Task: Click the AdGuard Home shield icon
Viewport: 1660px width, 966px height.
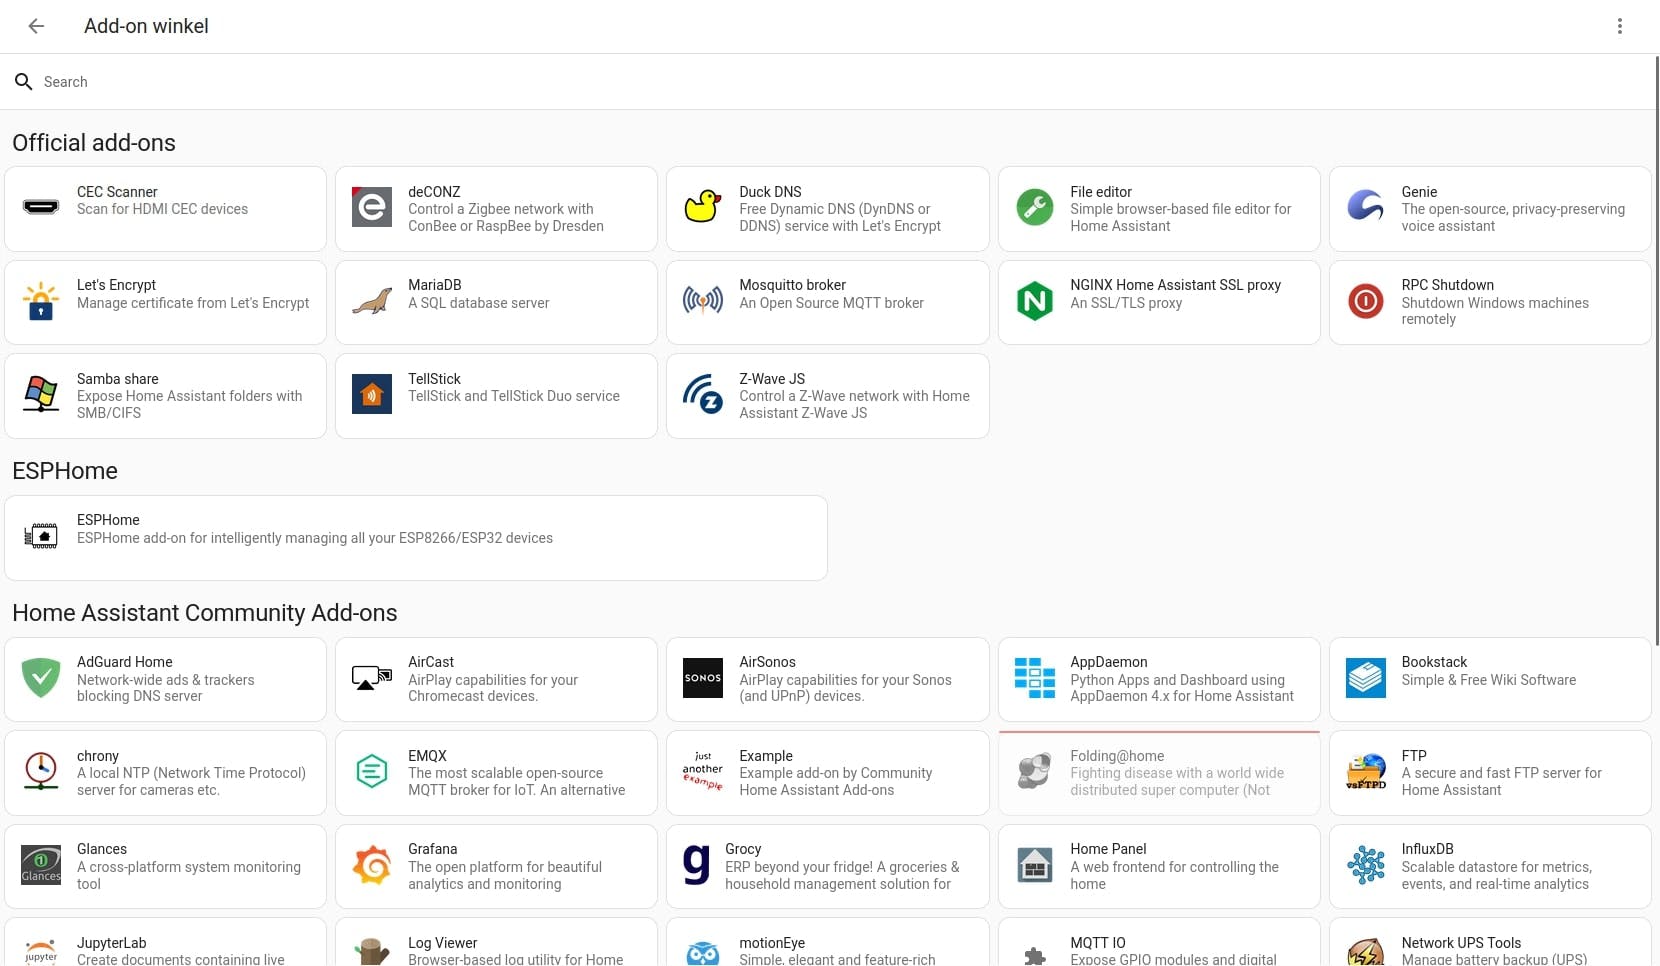Action: (41, 678)
